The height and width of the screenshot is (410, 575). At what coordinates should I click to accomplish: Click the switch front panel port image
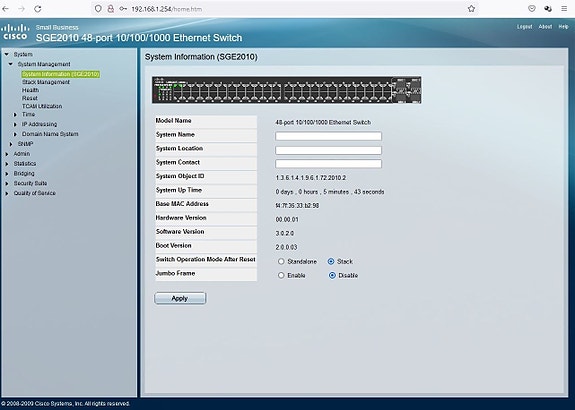[x=286, y=90]
